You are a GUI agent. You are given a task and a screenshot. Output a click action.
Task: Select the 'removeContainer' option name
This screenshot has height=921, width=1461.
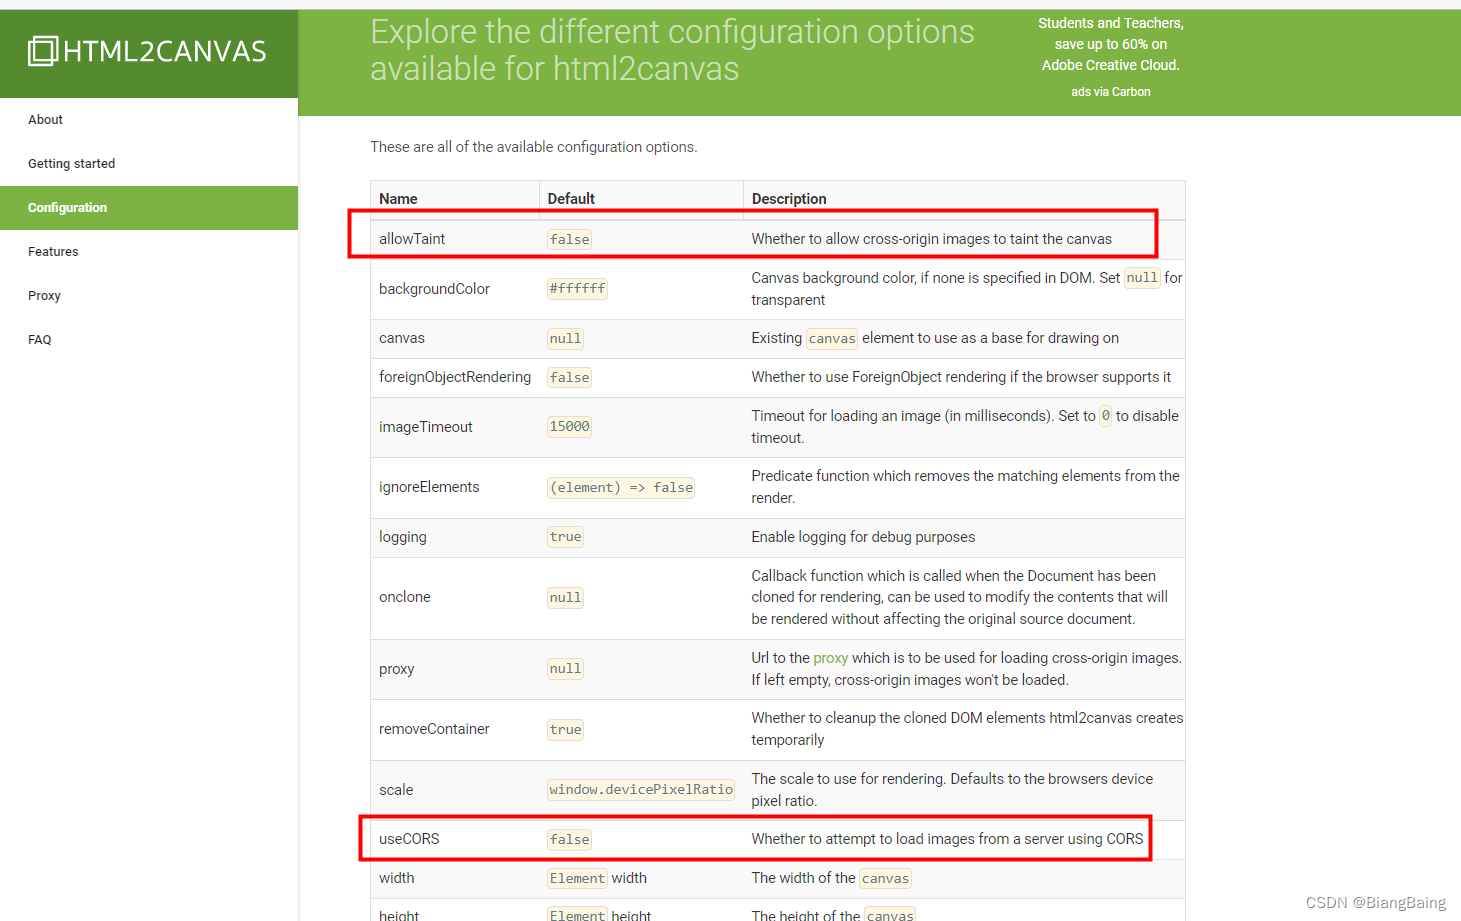[x=434, y=729]
